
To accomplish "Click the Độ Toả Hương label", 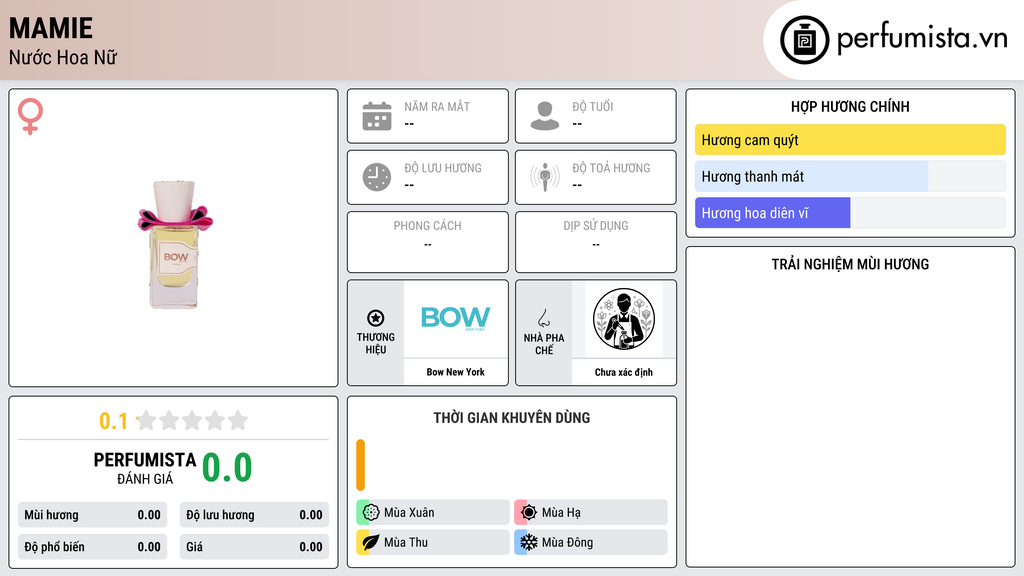I will pos(611,168).
